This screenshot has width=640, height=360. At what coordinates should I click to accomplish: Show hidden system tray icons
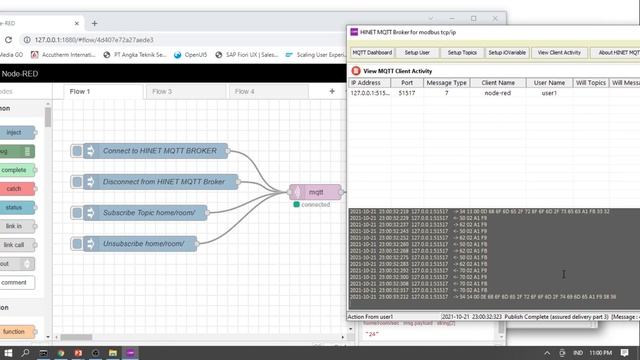pyautogui.click(x=547, y=353)
